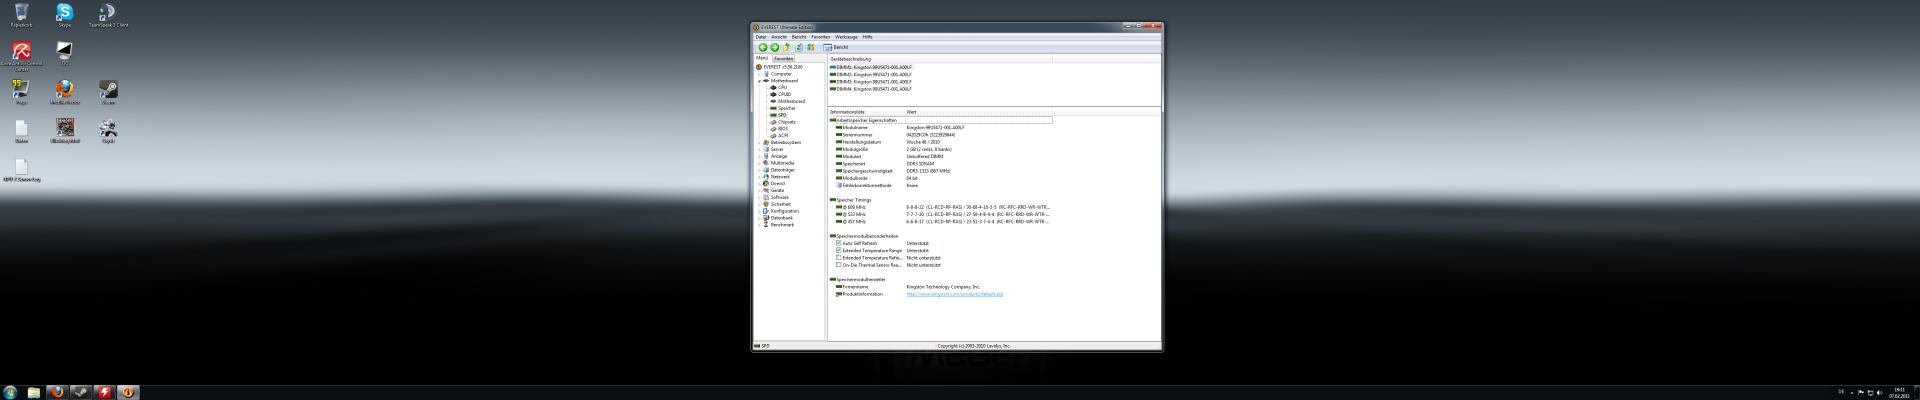Click the EVEREST taskbar button
Screen dimensions: 1920x400
128,393
